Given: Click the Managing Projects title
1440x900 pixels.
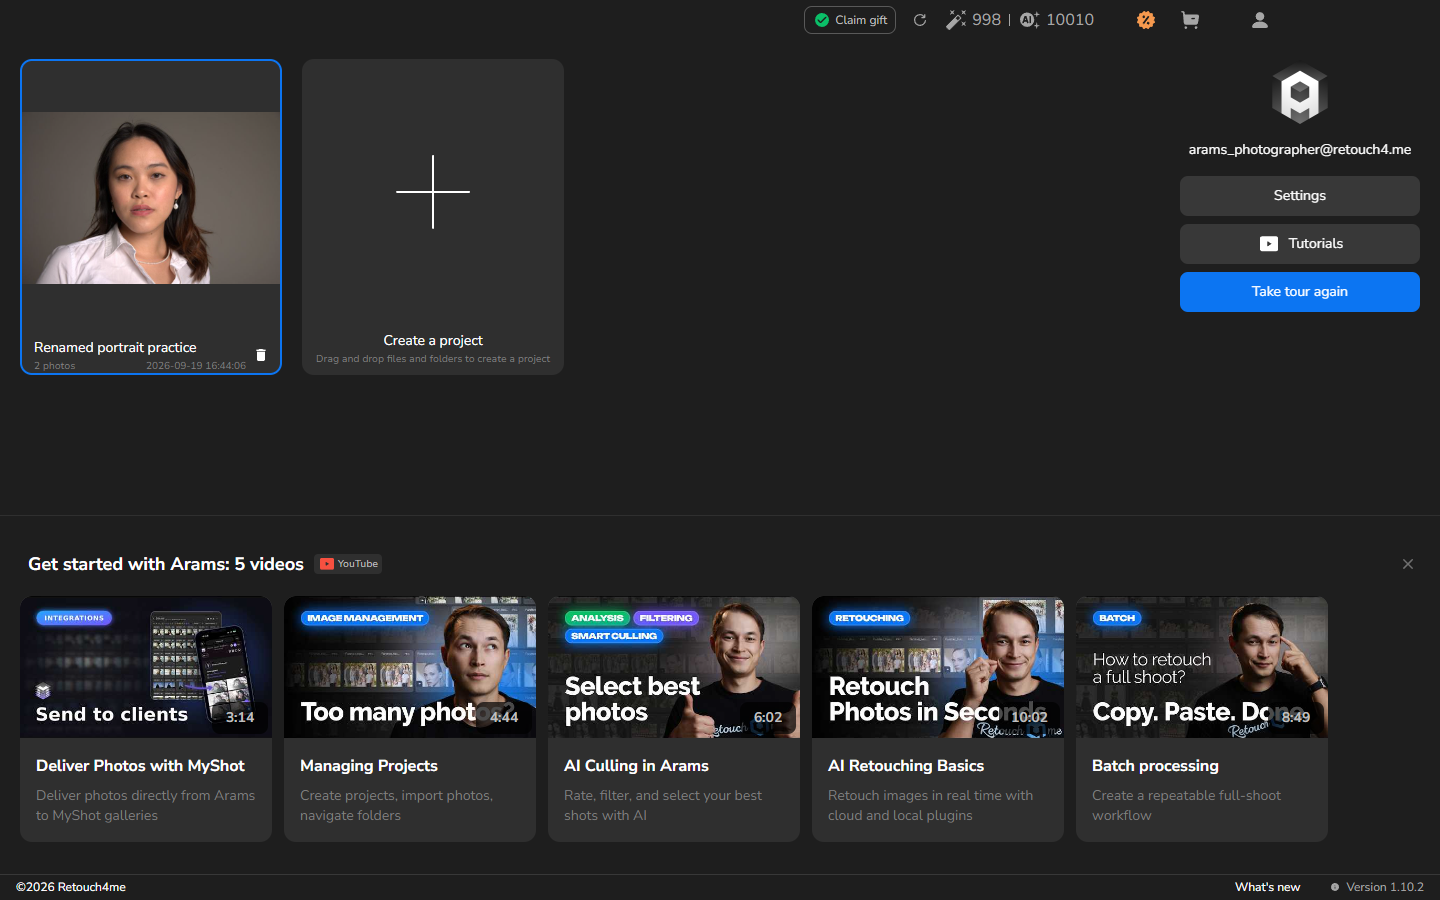Looking at the screenshot, I should pyautogui.click(x=369, y=766).
